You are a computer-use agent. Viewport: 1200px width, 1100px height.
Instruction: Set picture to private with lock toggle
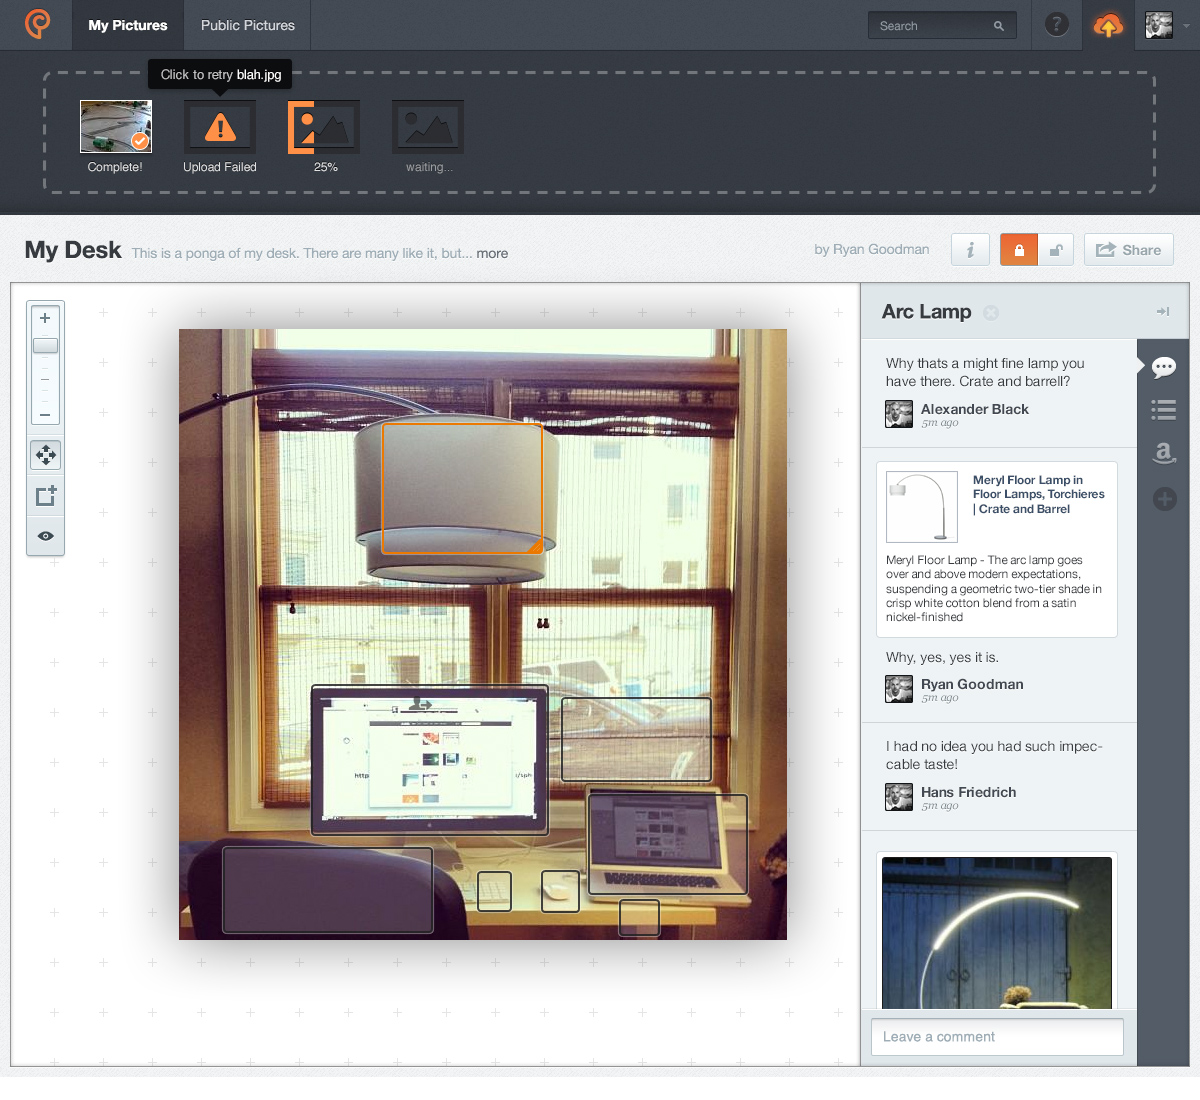(1018, 250)
